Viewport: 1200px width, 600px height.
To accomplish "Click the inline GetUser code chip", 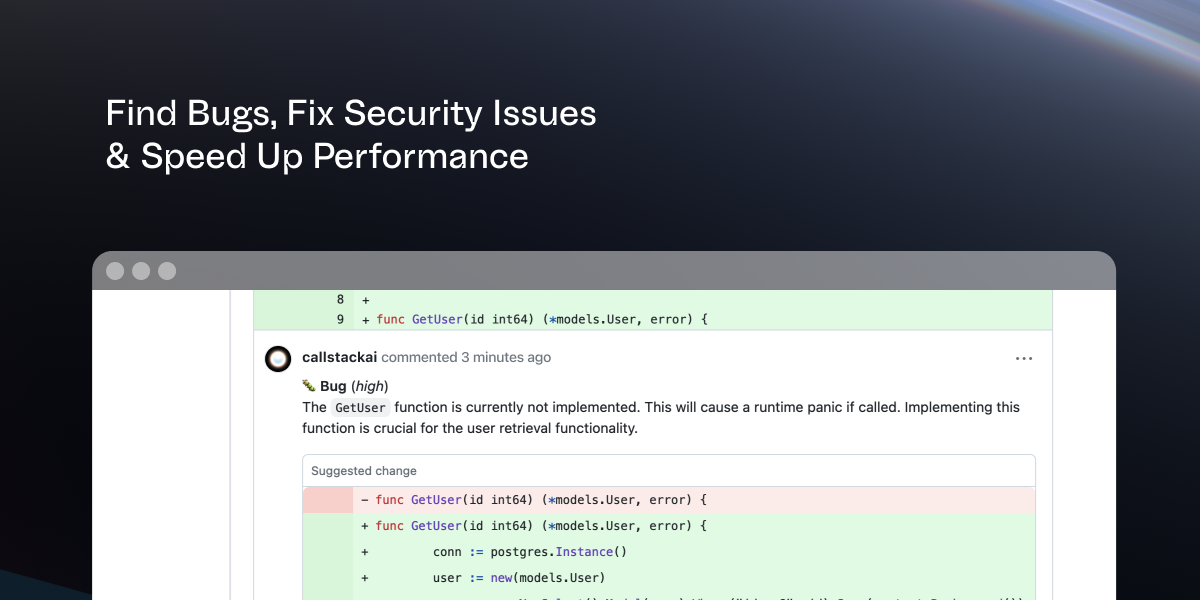I will (360, 408).
